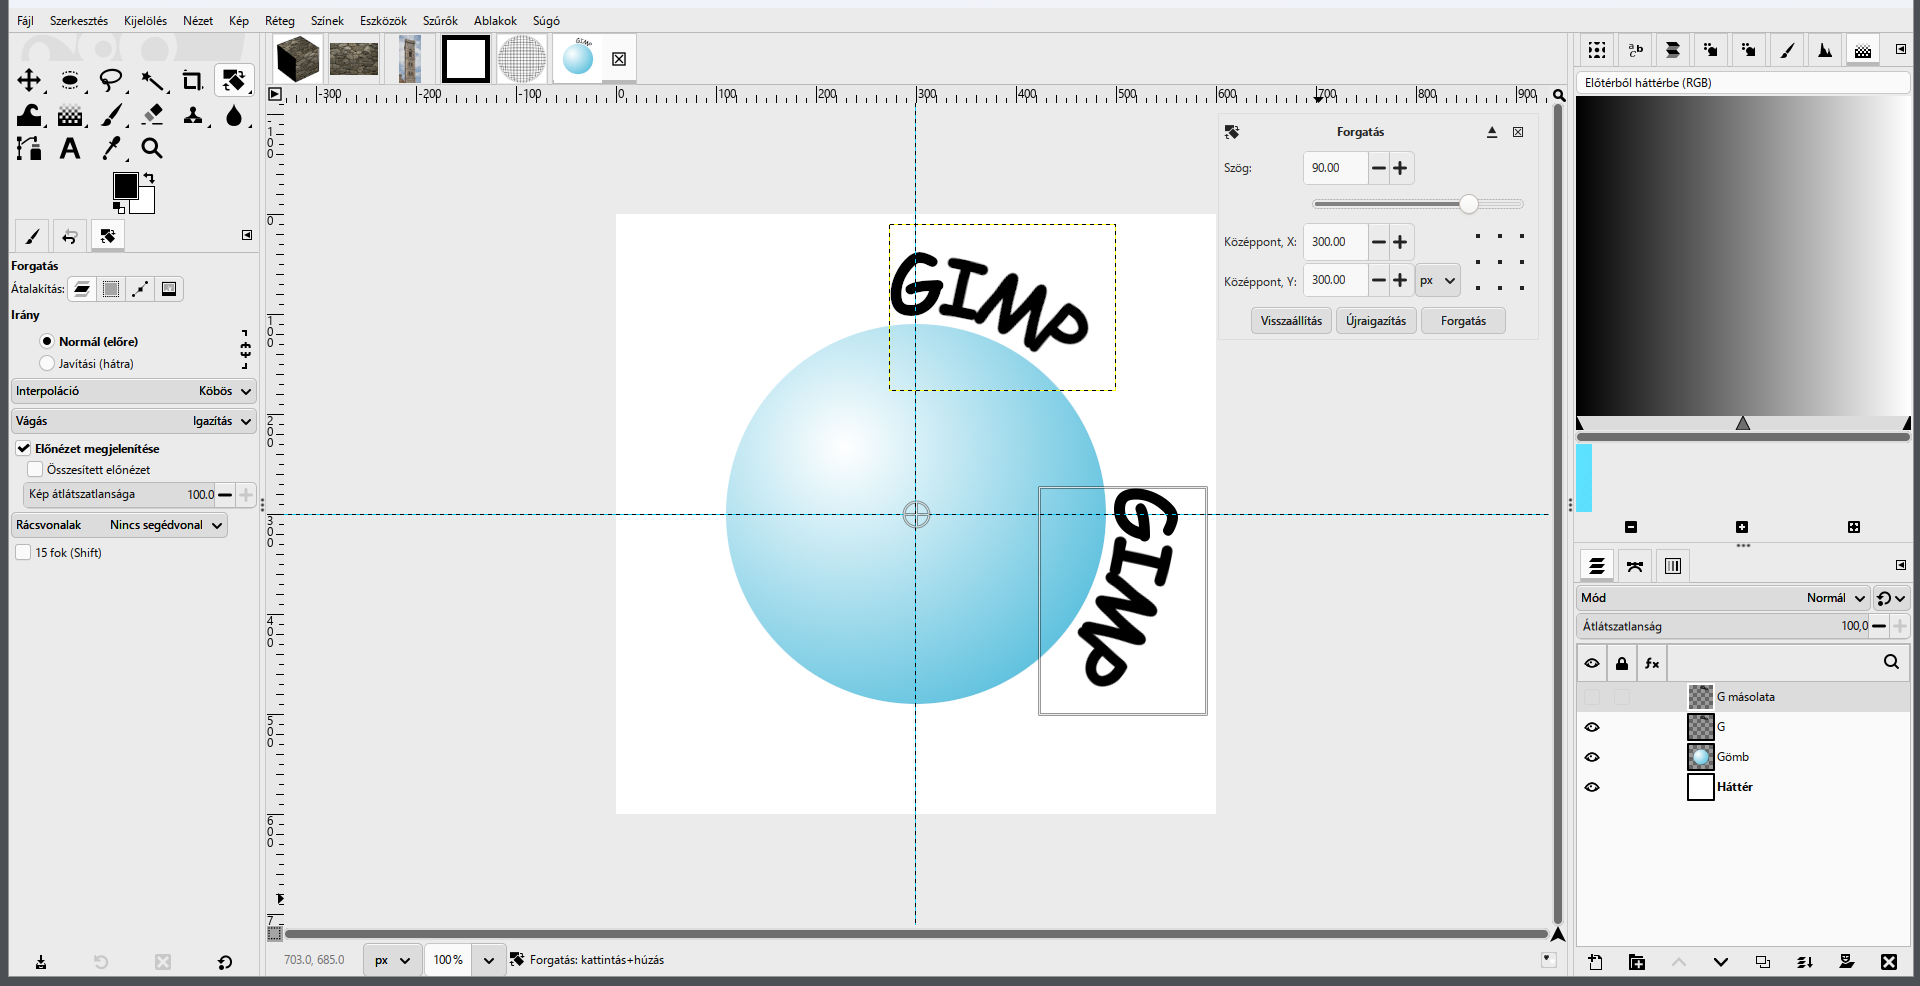1920x986 pixels.
Task: Select the Paths tool
Action: 29,149
